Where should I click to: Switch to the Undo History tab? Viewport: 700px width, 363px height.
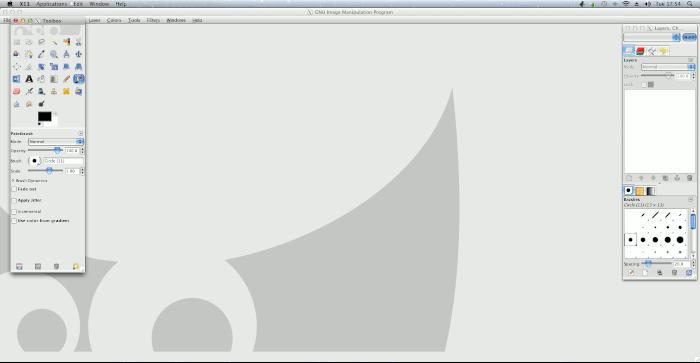tap(663, 51)
